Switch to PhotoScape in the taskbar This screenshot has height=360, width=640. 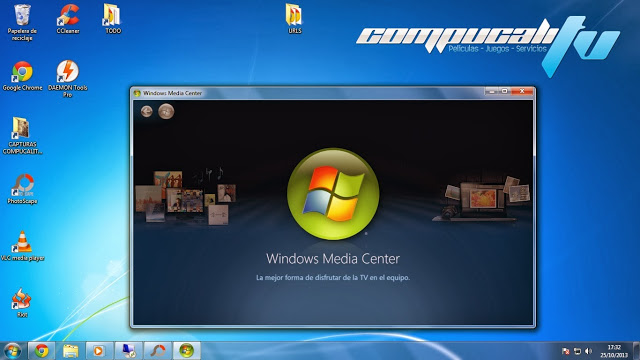click(x=157, y=351)
